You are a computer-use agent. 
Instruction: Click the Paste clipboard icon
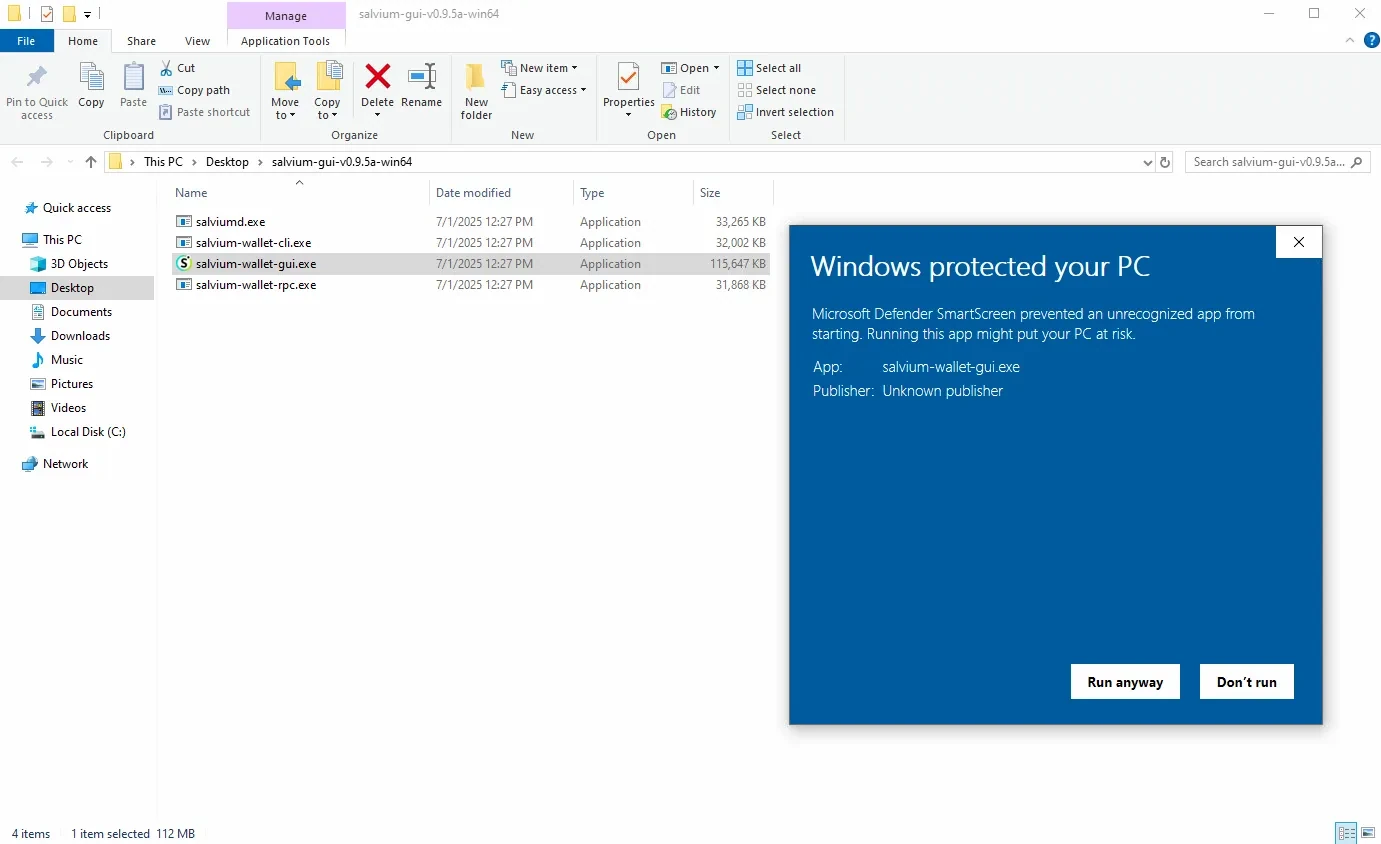tap(133, 78)
